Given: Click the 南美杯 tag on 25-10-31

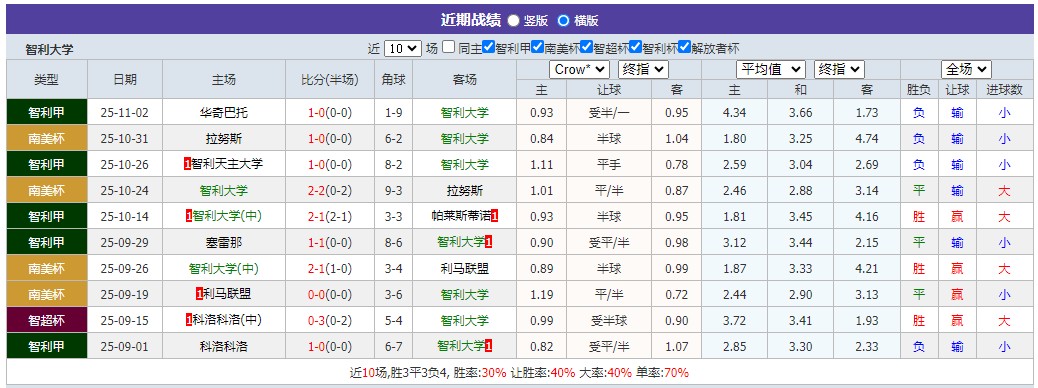Looking at the screenshot, I should tap(46, 138).
